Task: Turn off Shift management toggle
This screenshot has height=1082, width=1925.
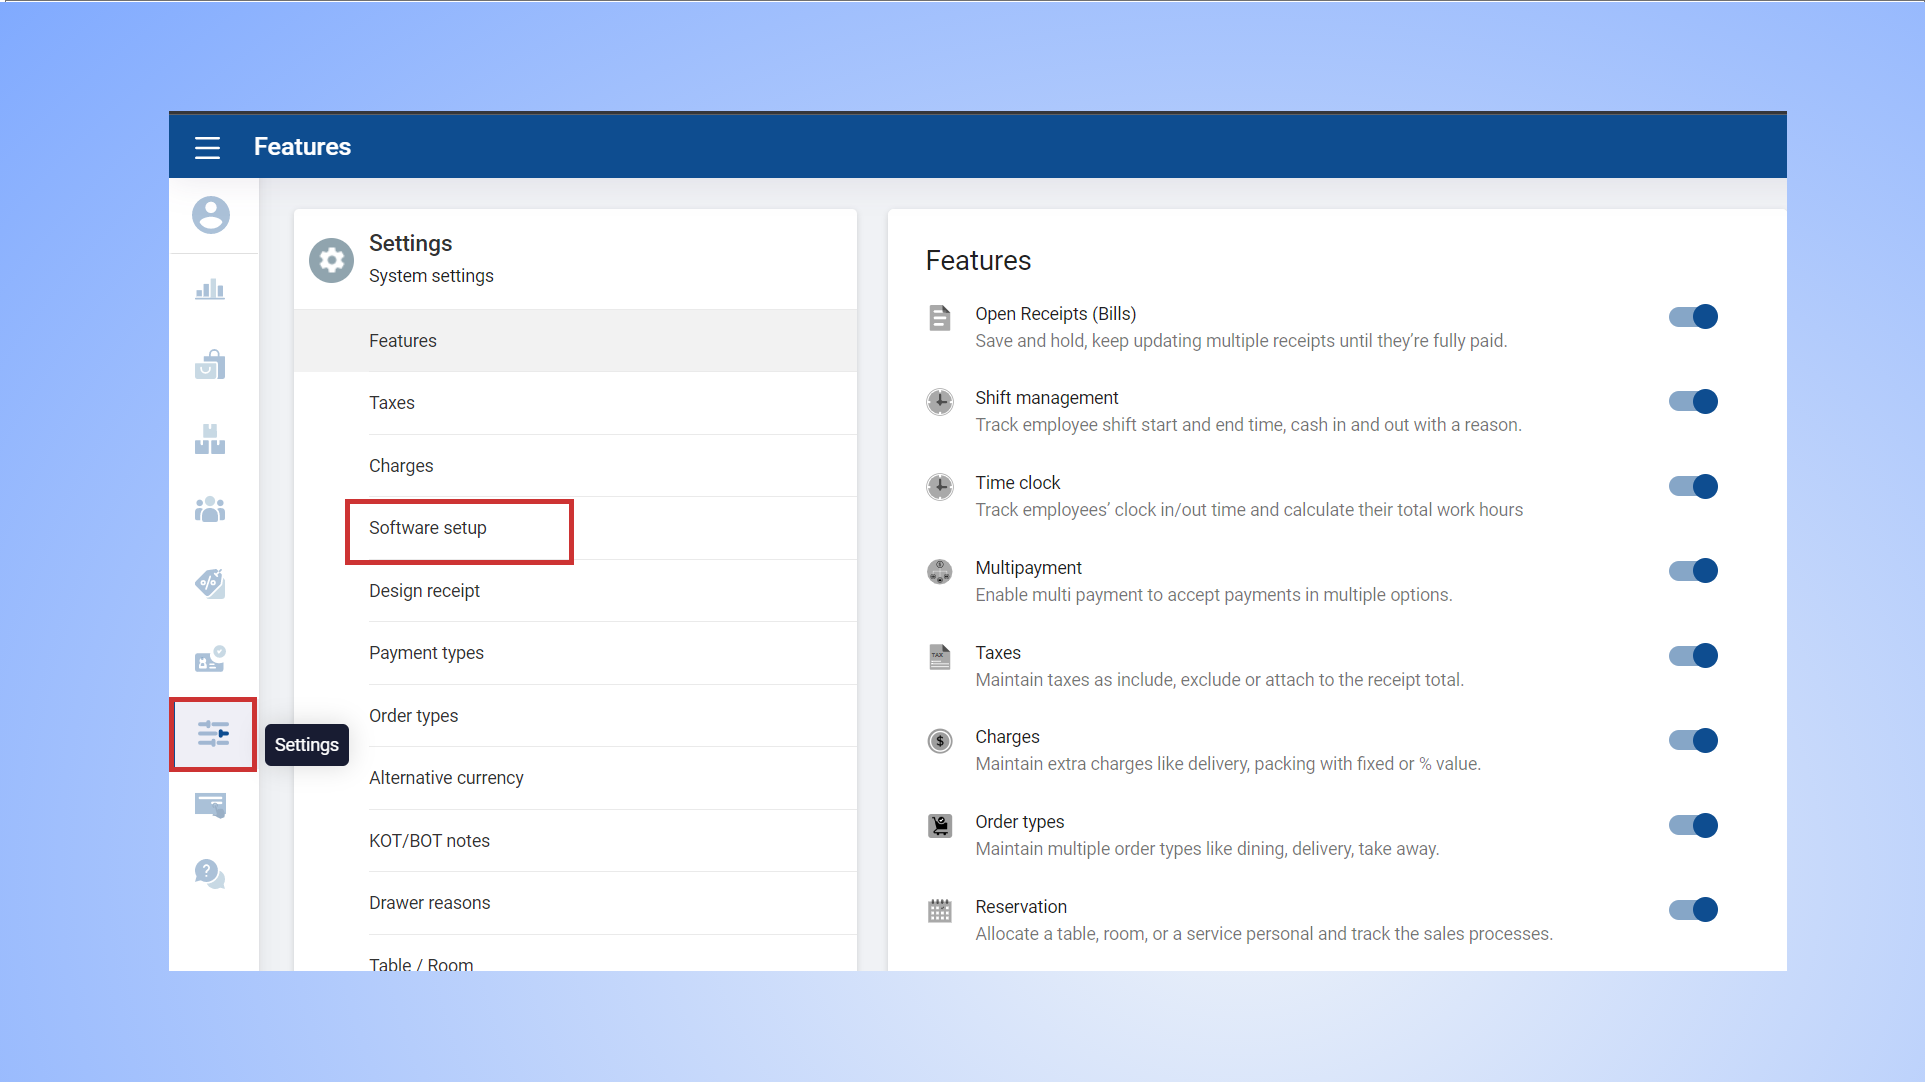Action: coord(1693,402)
